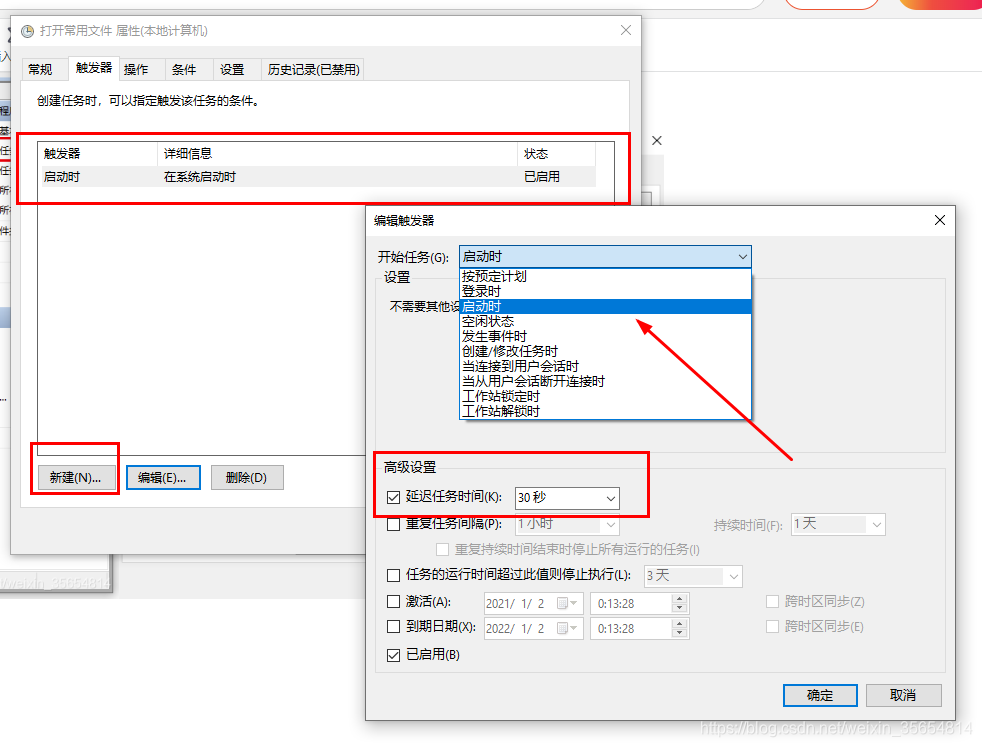Close the background panel behind properties window

656,141
